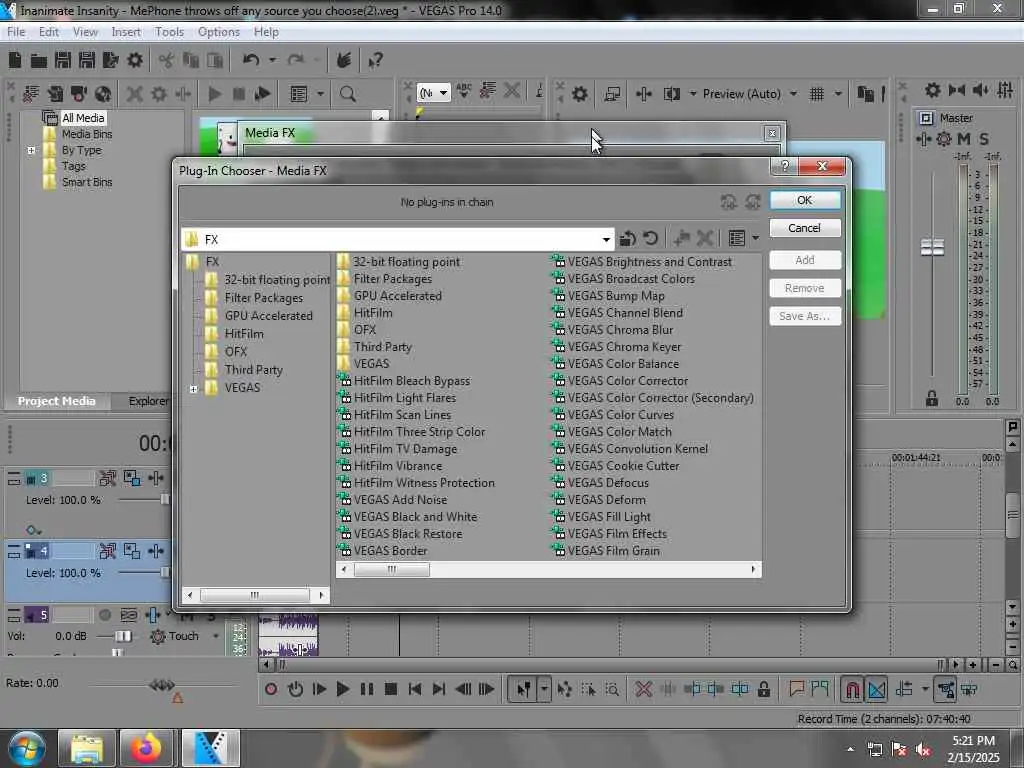This screenshot has width=1024, height=768.
Task: Click the Undo arrow icon
Action: pos(251,61)
